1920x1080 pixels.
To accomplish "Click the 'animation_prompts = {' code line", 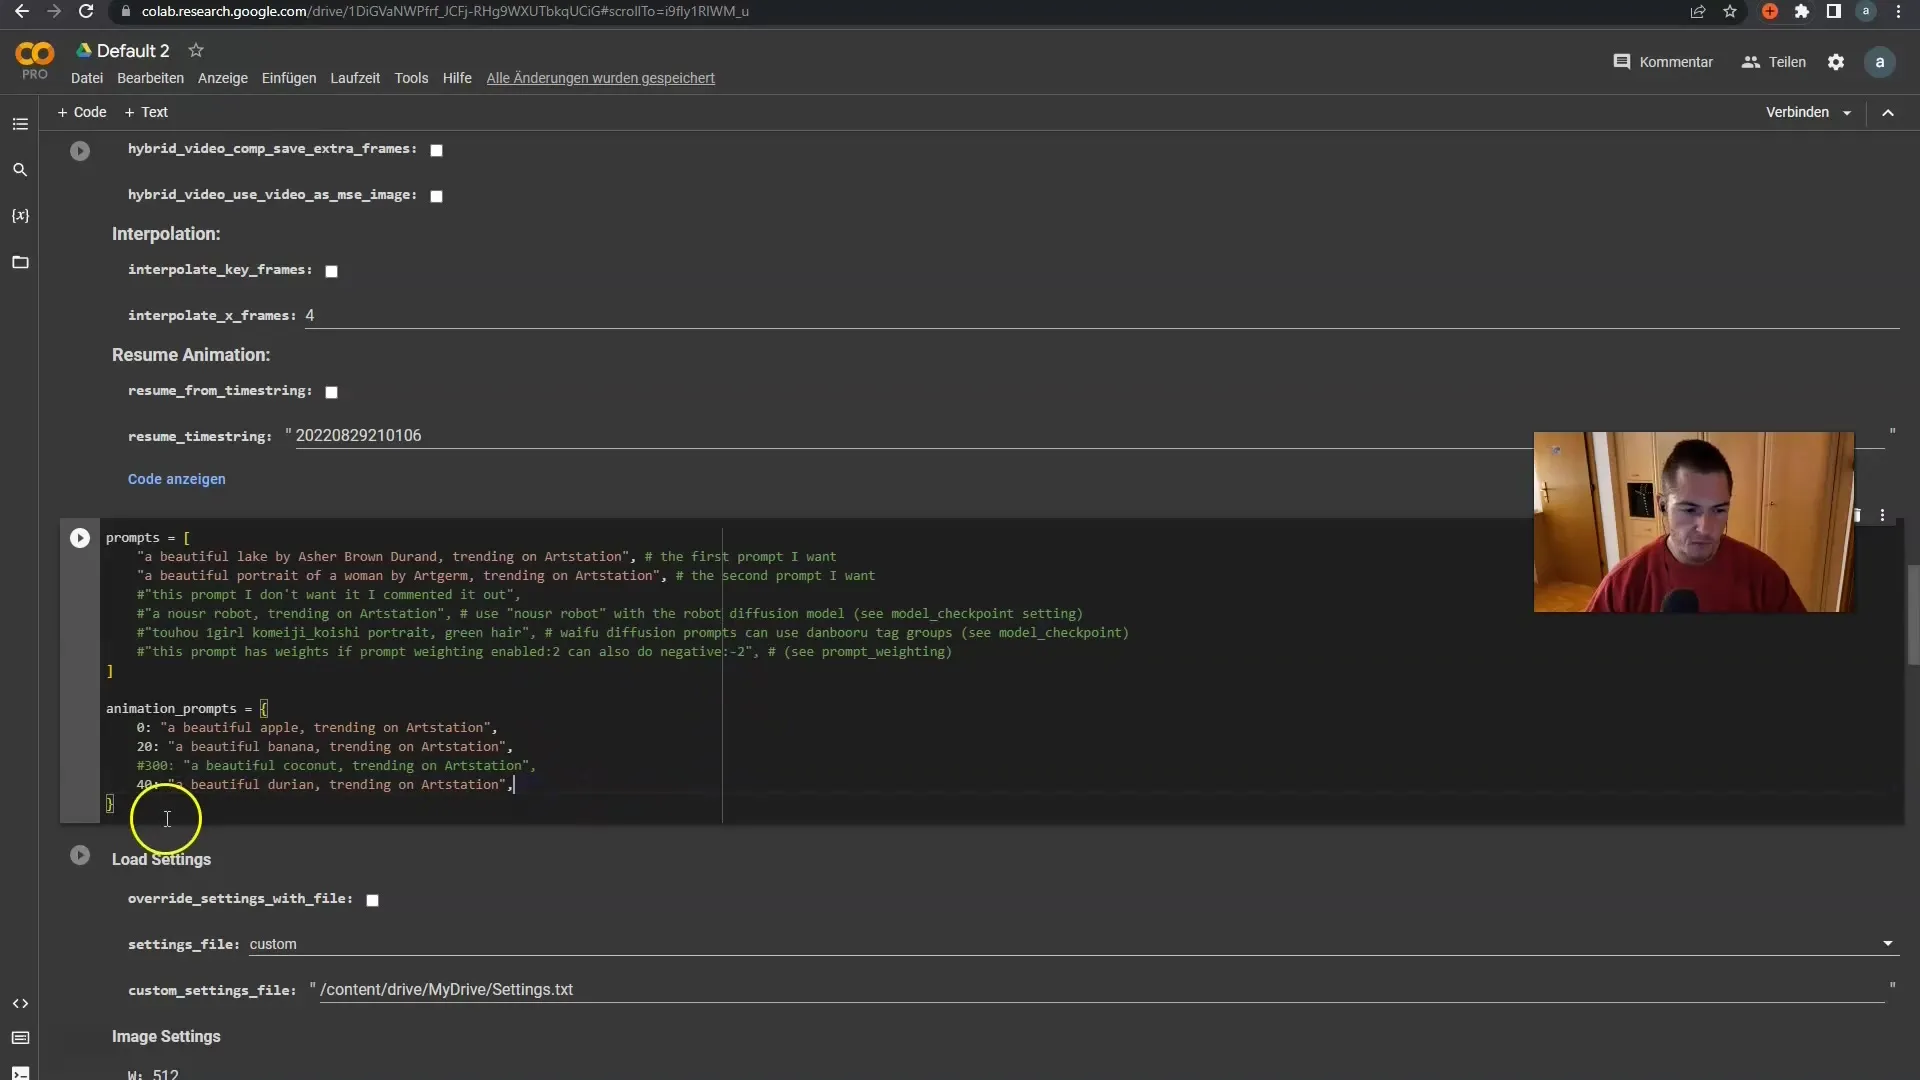I will [187, 709].
